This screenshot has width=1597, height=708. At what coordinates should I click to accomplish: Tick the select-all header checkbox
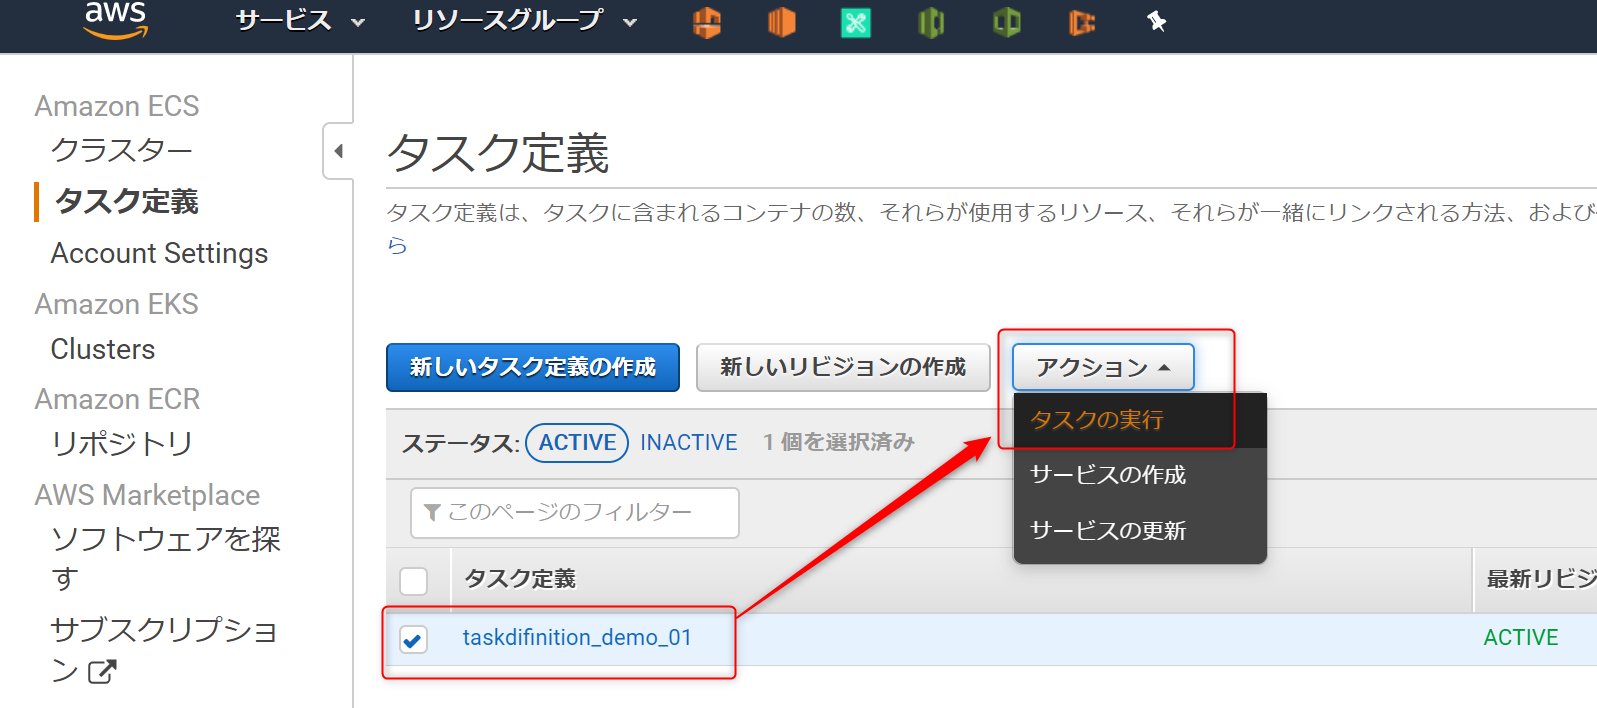coord(413,581)
